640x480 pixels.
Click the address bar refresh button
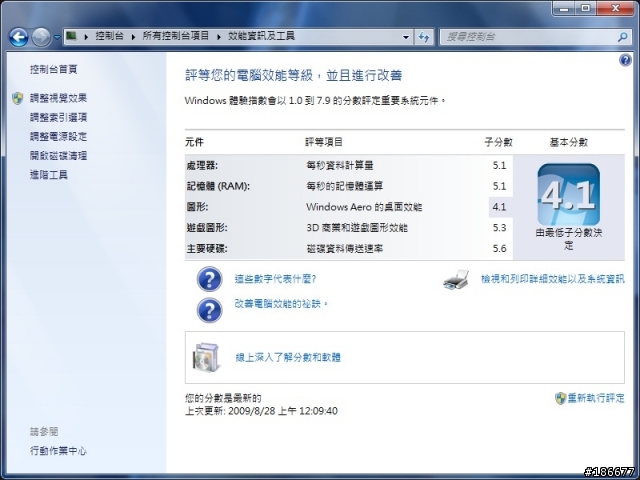click(424, 37)
